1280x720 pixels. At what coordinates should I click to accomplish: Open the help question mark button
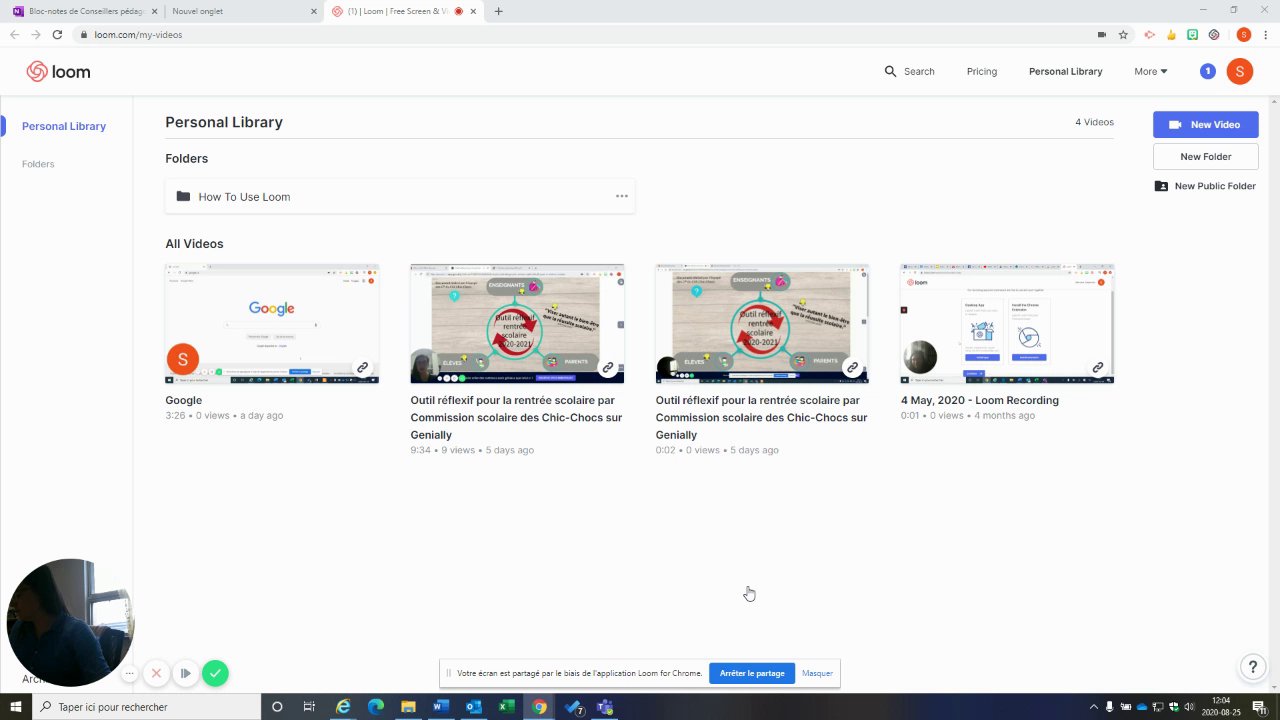tap(1253, 667)
